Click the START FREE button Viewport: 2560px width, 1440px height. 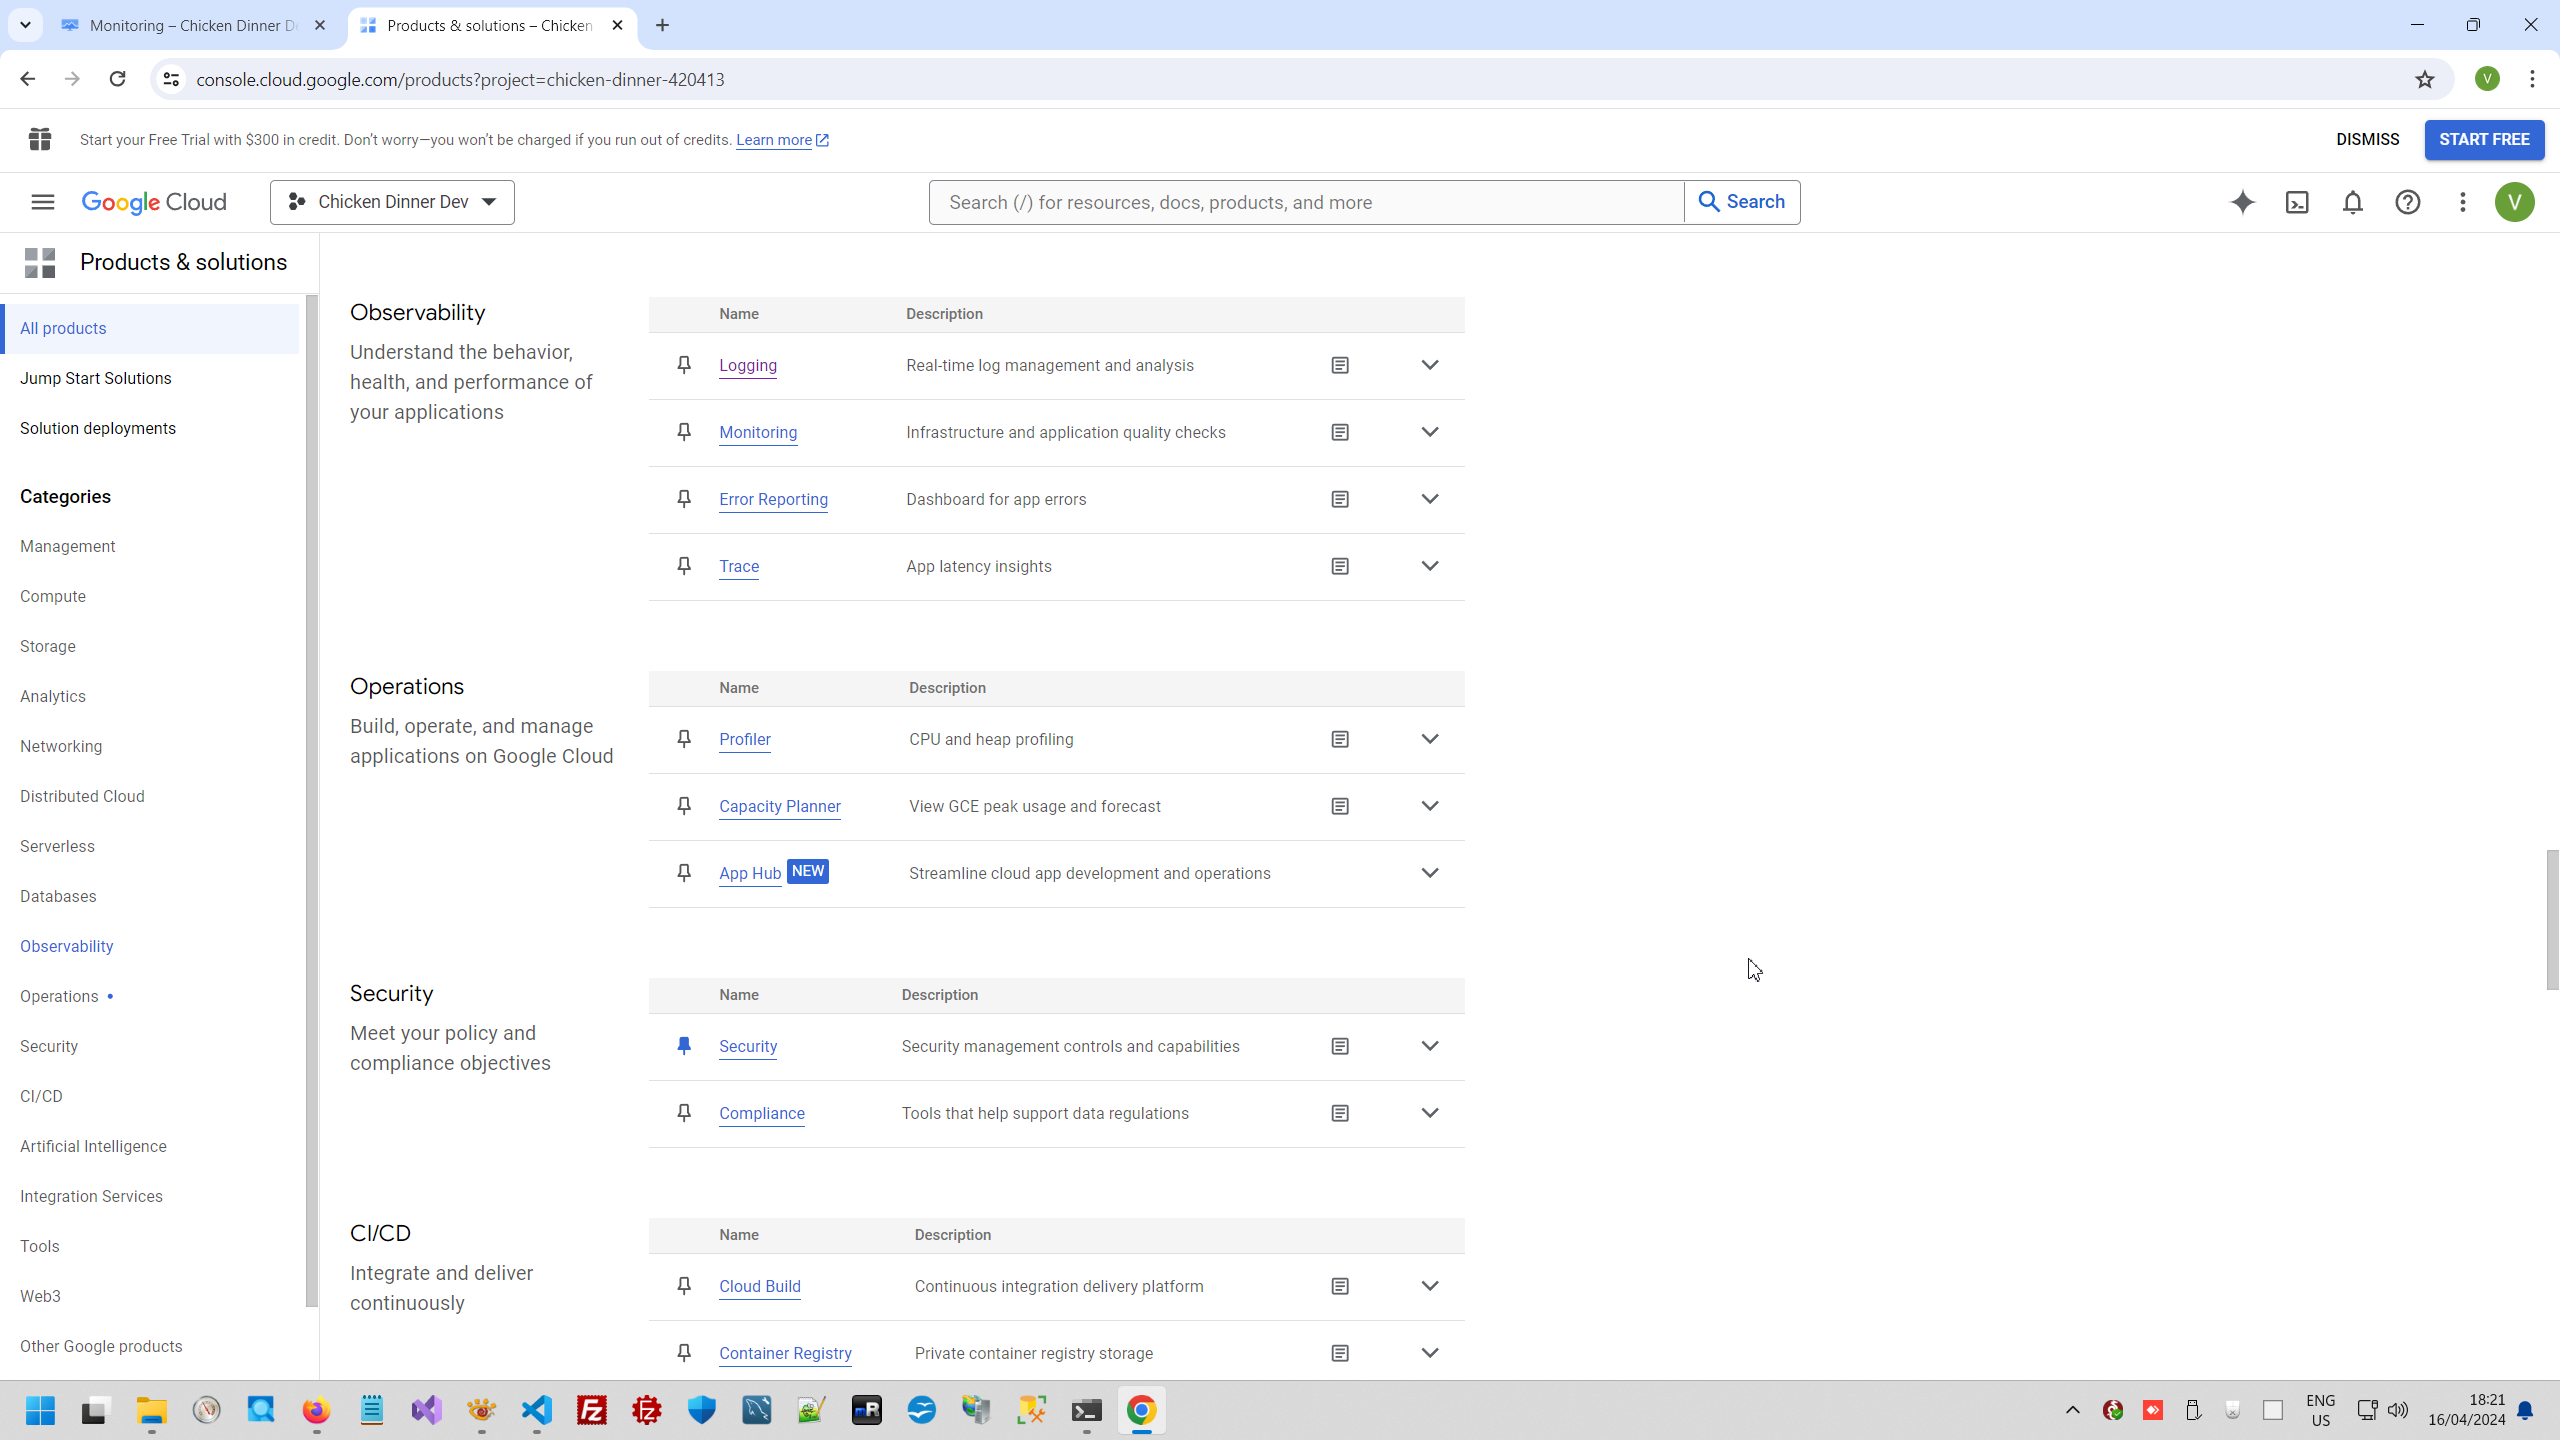click(2483, 140)
